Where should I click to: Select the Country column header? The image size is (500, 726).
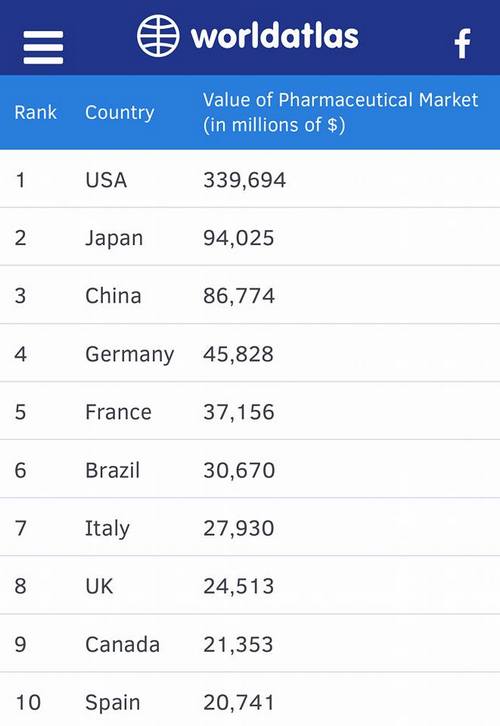point(119,113)
